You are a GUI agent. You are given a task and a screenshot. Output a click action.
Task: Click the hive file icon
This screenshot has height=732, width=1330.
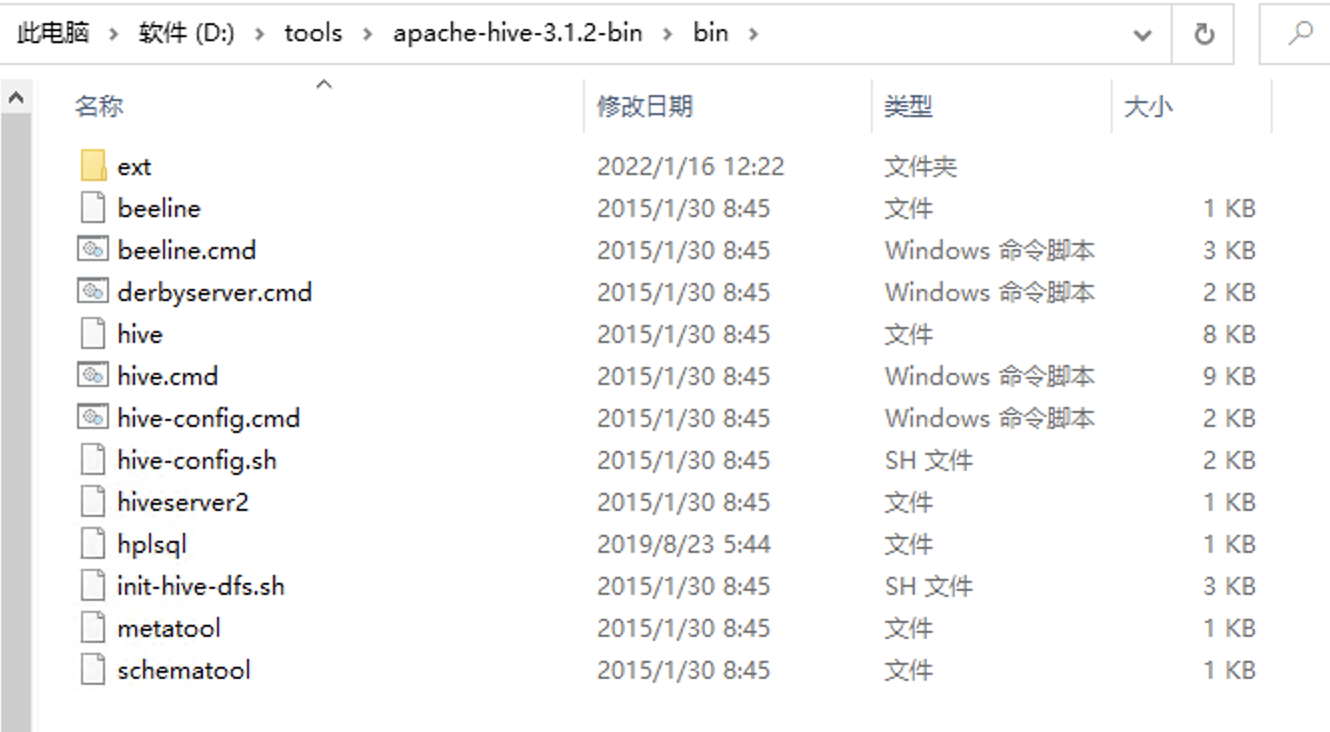(x=92, y=334)
